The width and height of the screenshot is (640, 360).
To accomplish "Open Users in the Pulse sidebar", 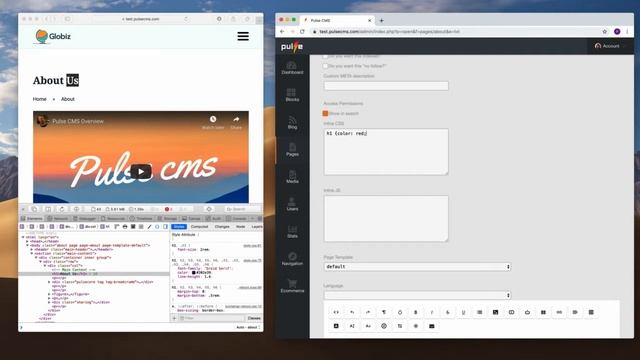I will (292, 204).
